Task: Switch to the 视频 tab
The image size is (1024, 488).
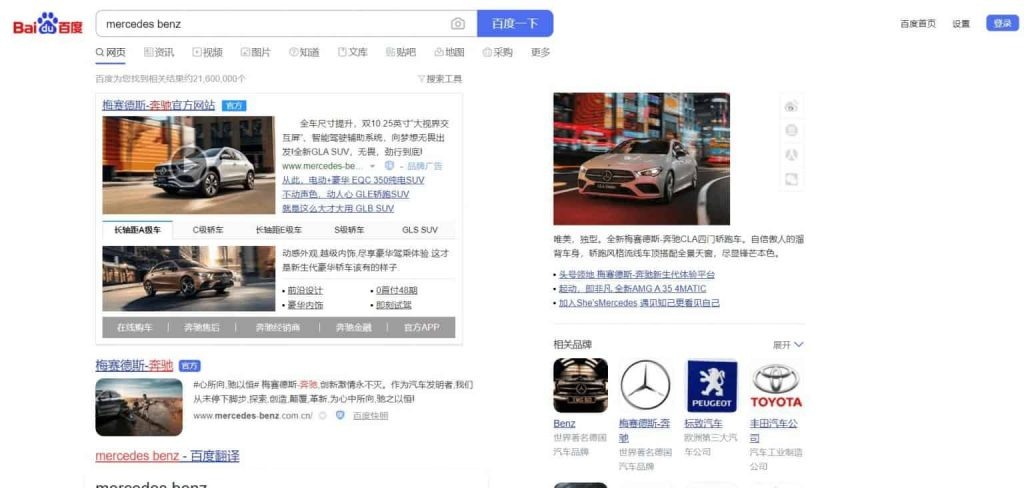Action: (208, 52)
